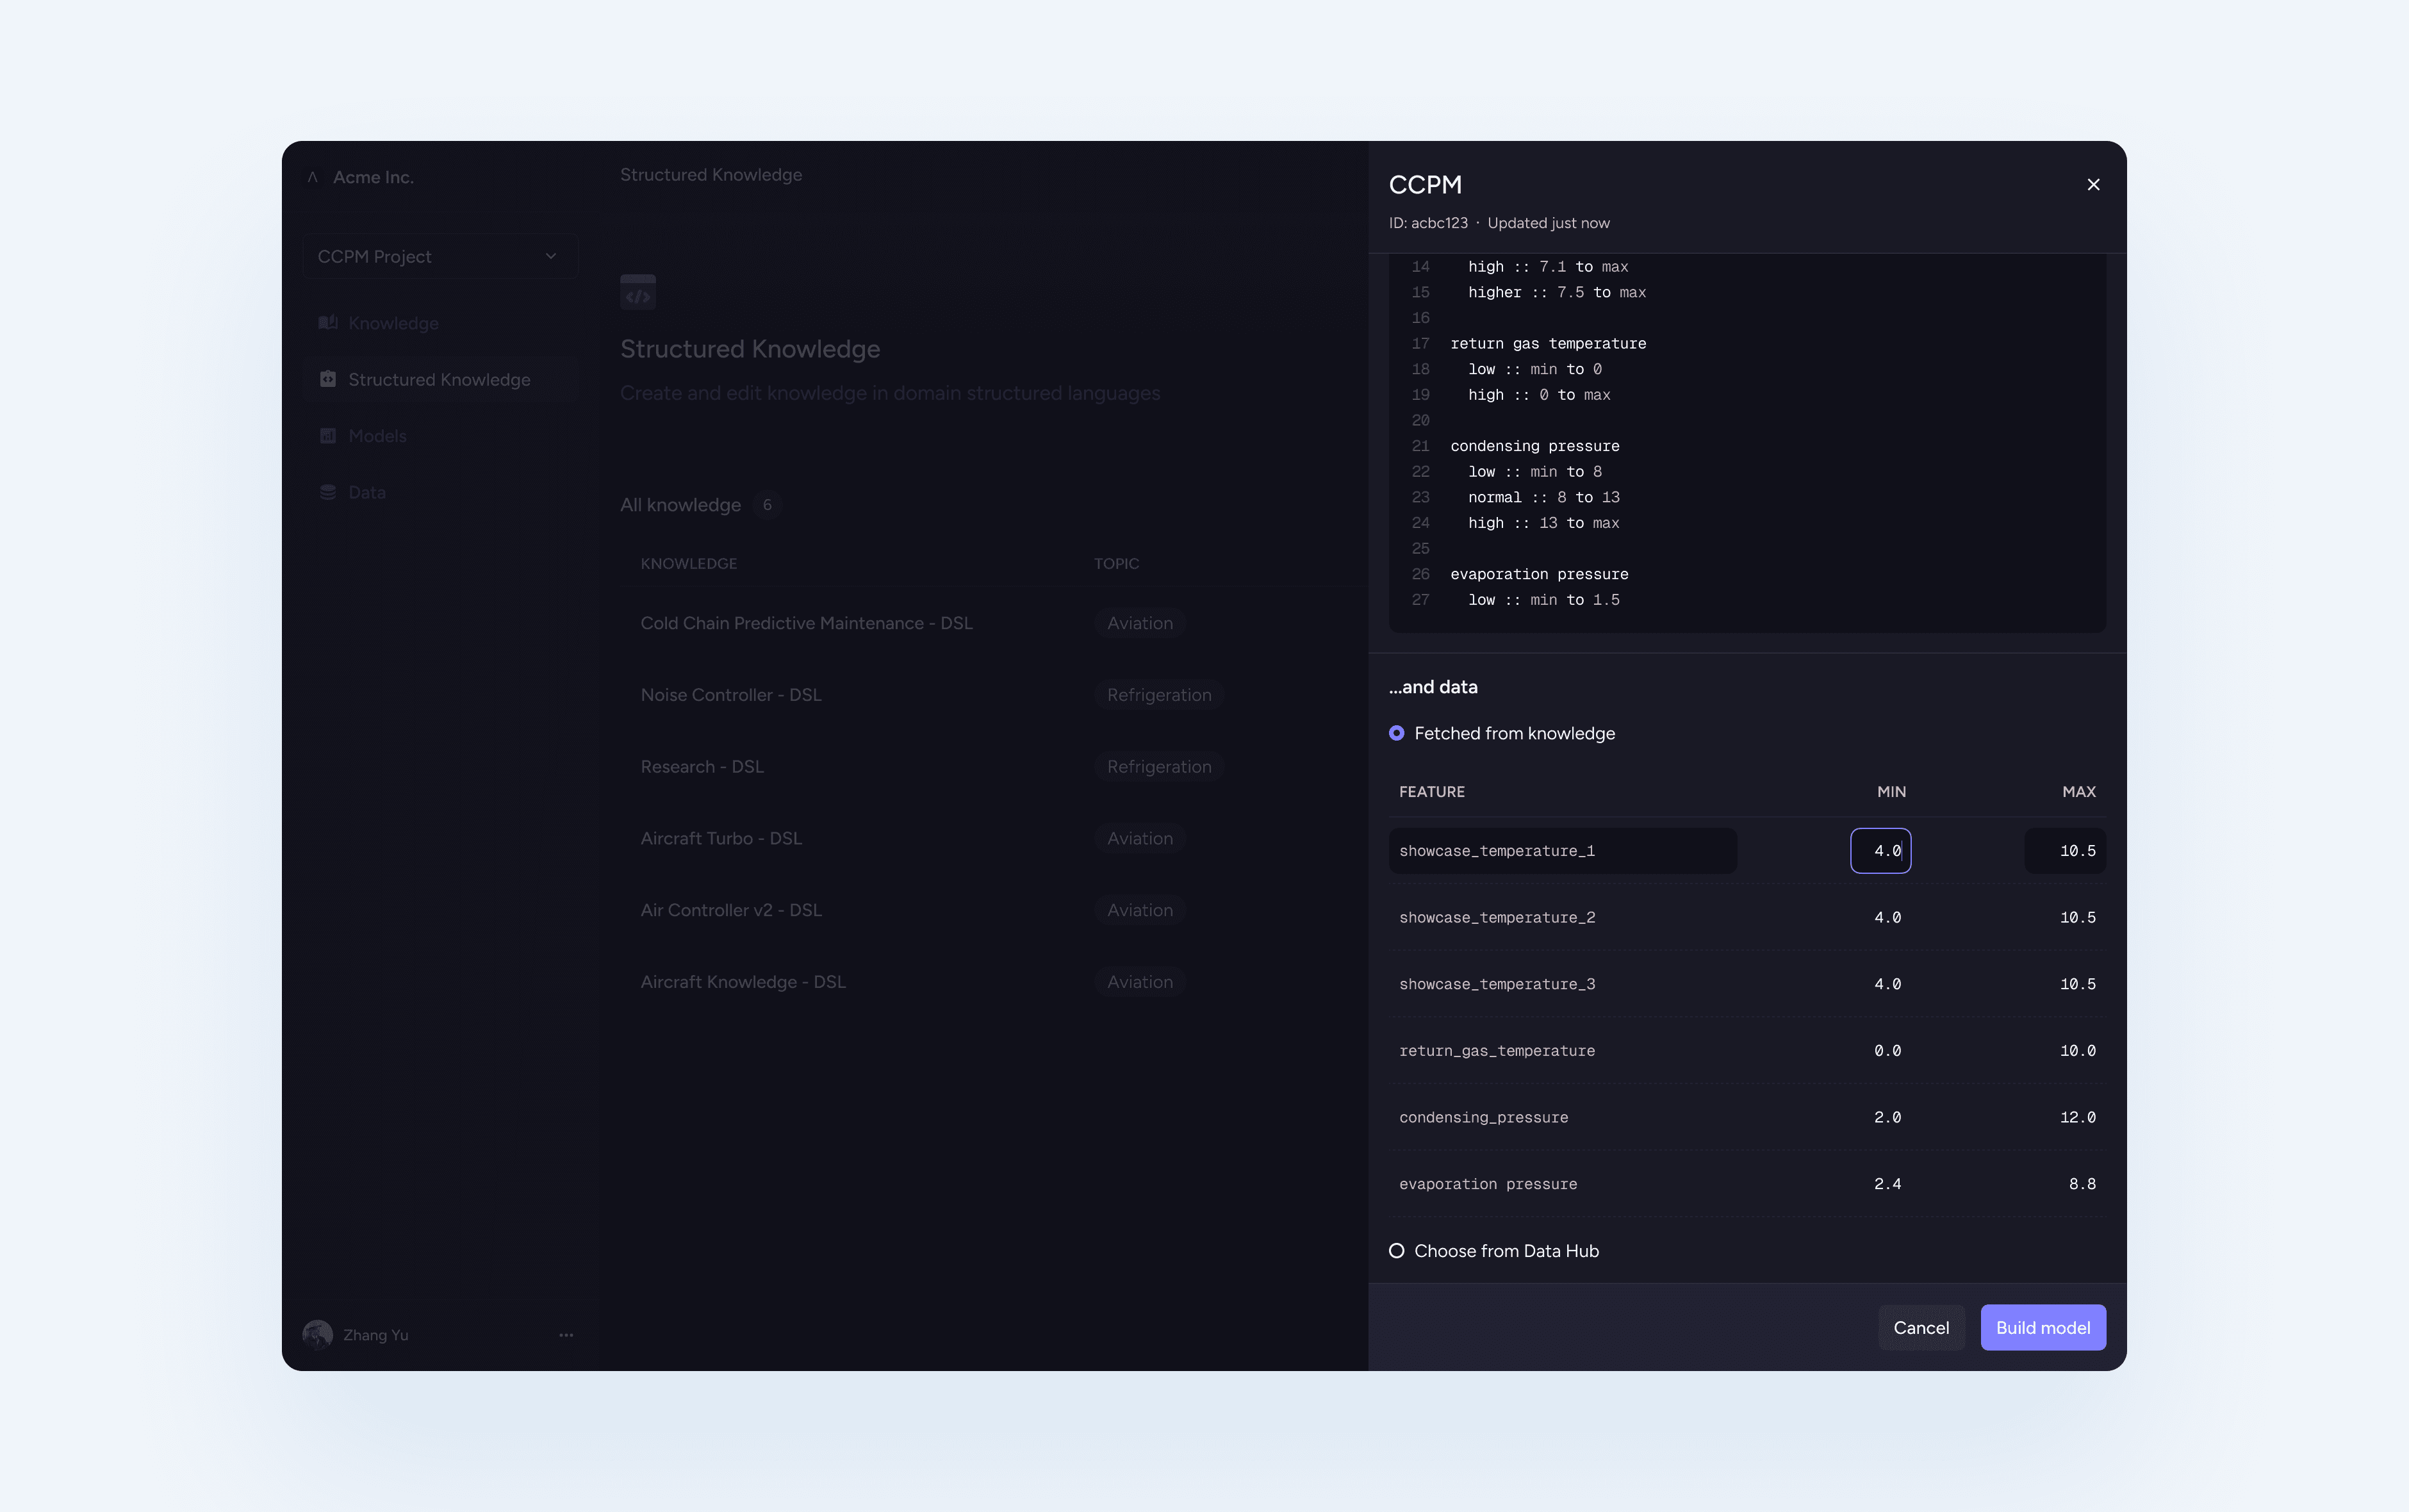
Task: Click Zhang Yu's avatar picture
Action: 317,1334
